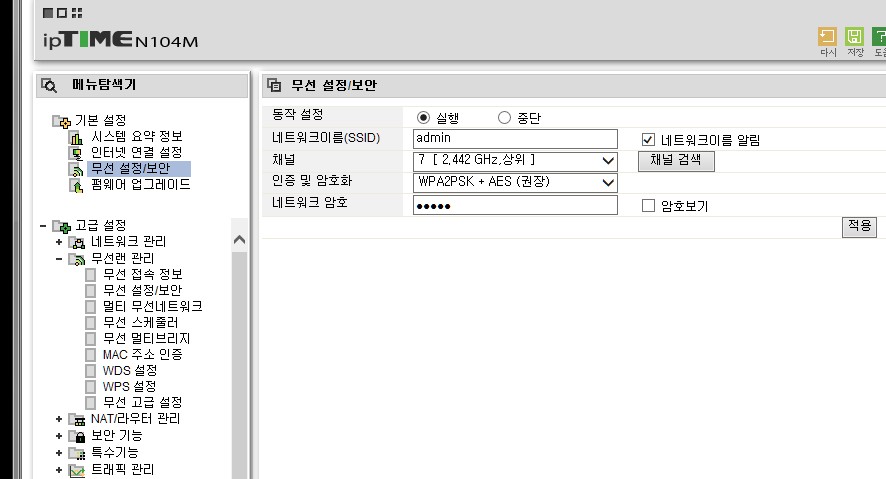Expand the 특수기능 tree node

pyautogui.click(x=59, y=453)
